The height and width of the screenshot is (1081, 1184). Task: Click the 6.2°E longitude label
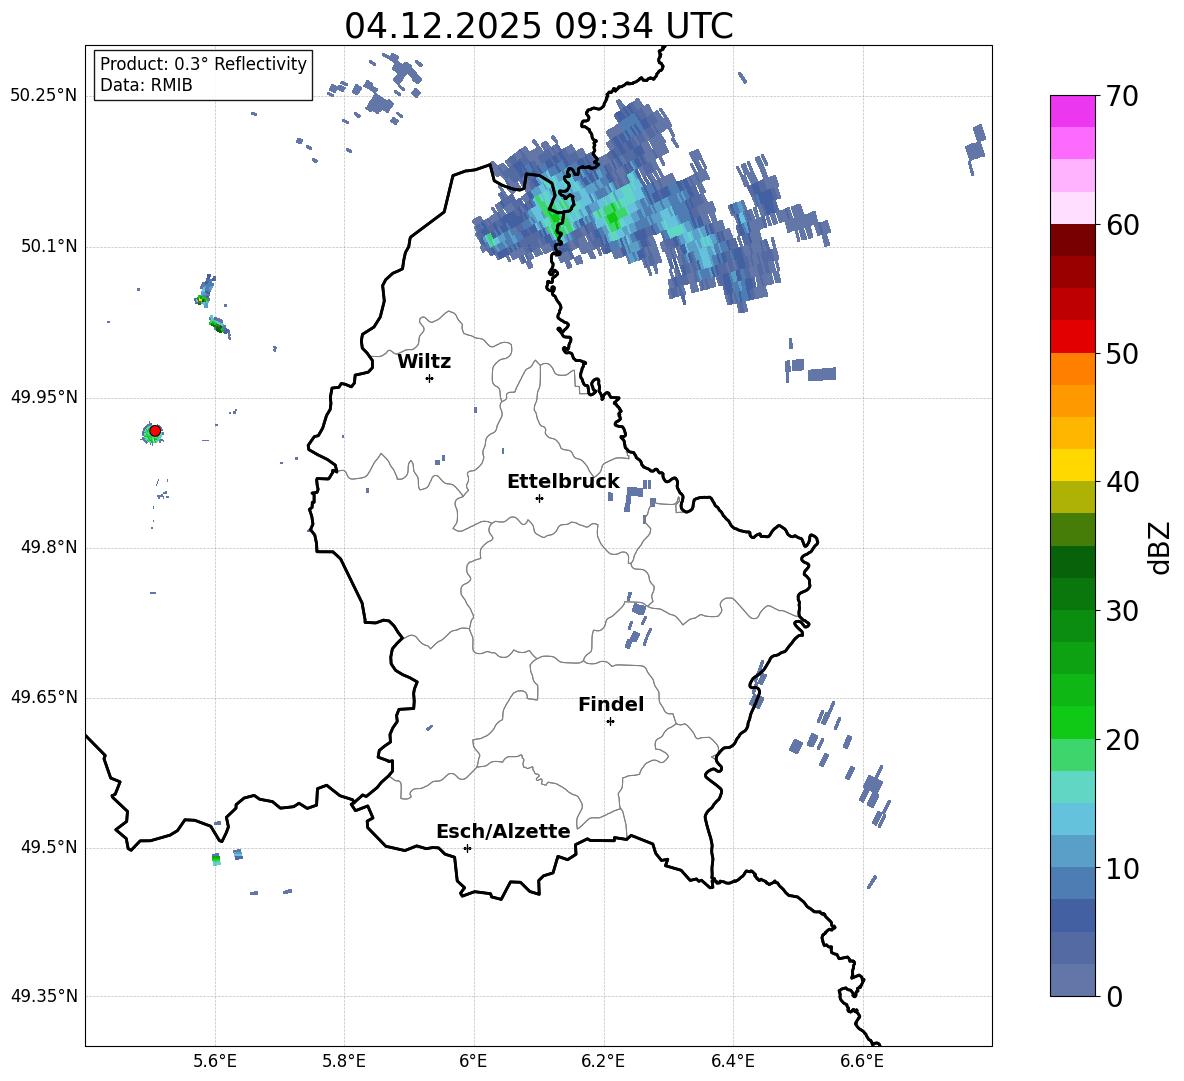(603, 1061)
